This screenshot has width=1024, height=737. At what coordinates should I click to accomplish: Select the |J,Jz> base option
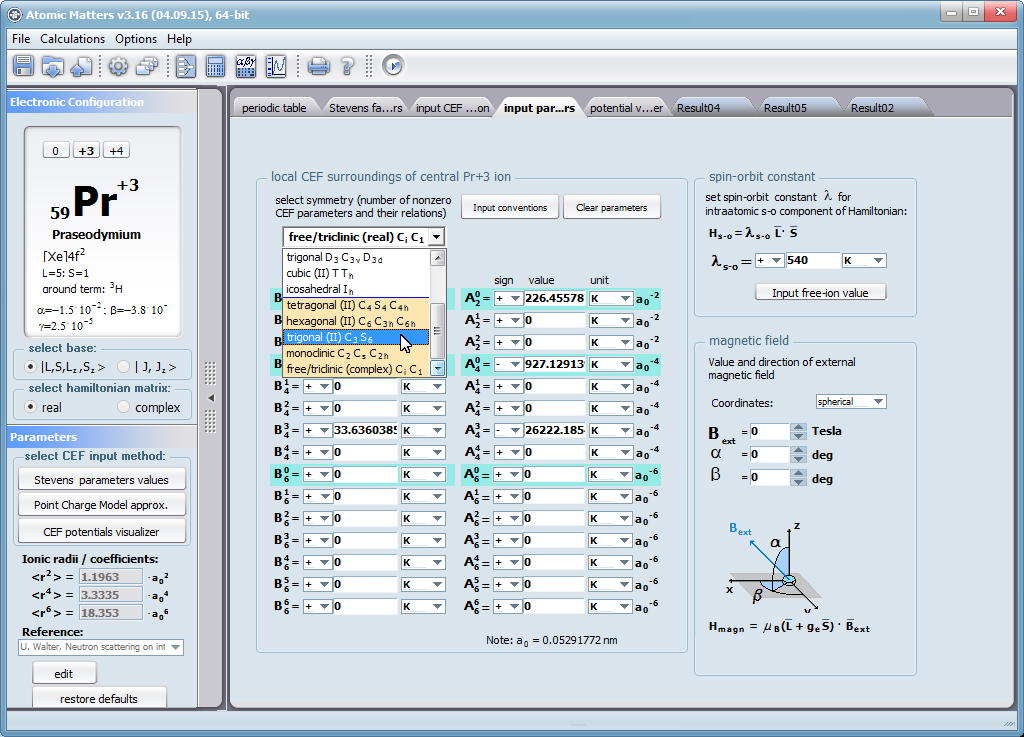click(x=124, y=366)
